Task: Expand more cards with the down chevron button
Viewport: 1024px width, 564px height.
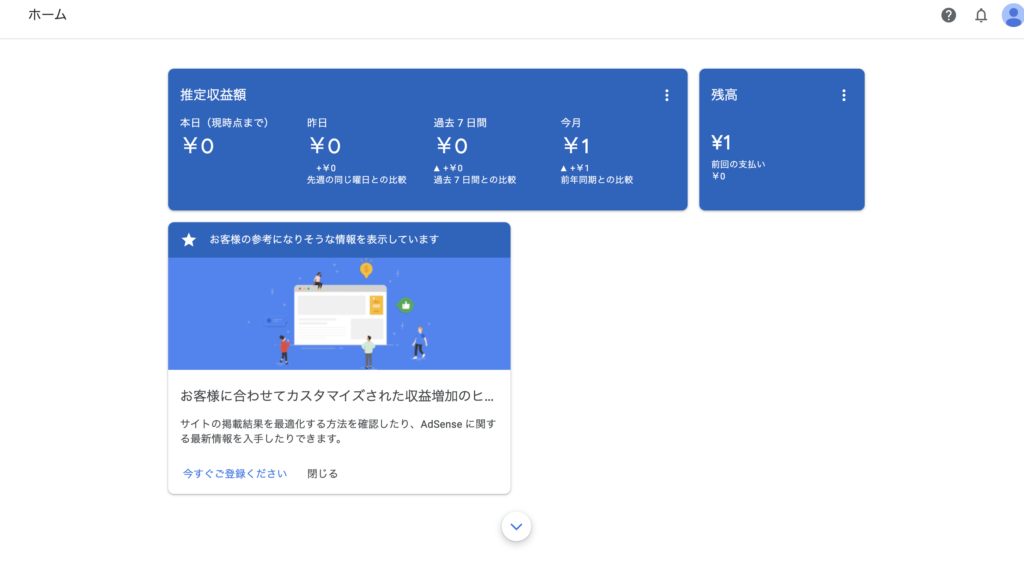Action: pyautogui.click(x=517, y=527)
